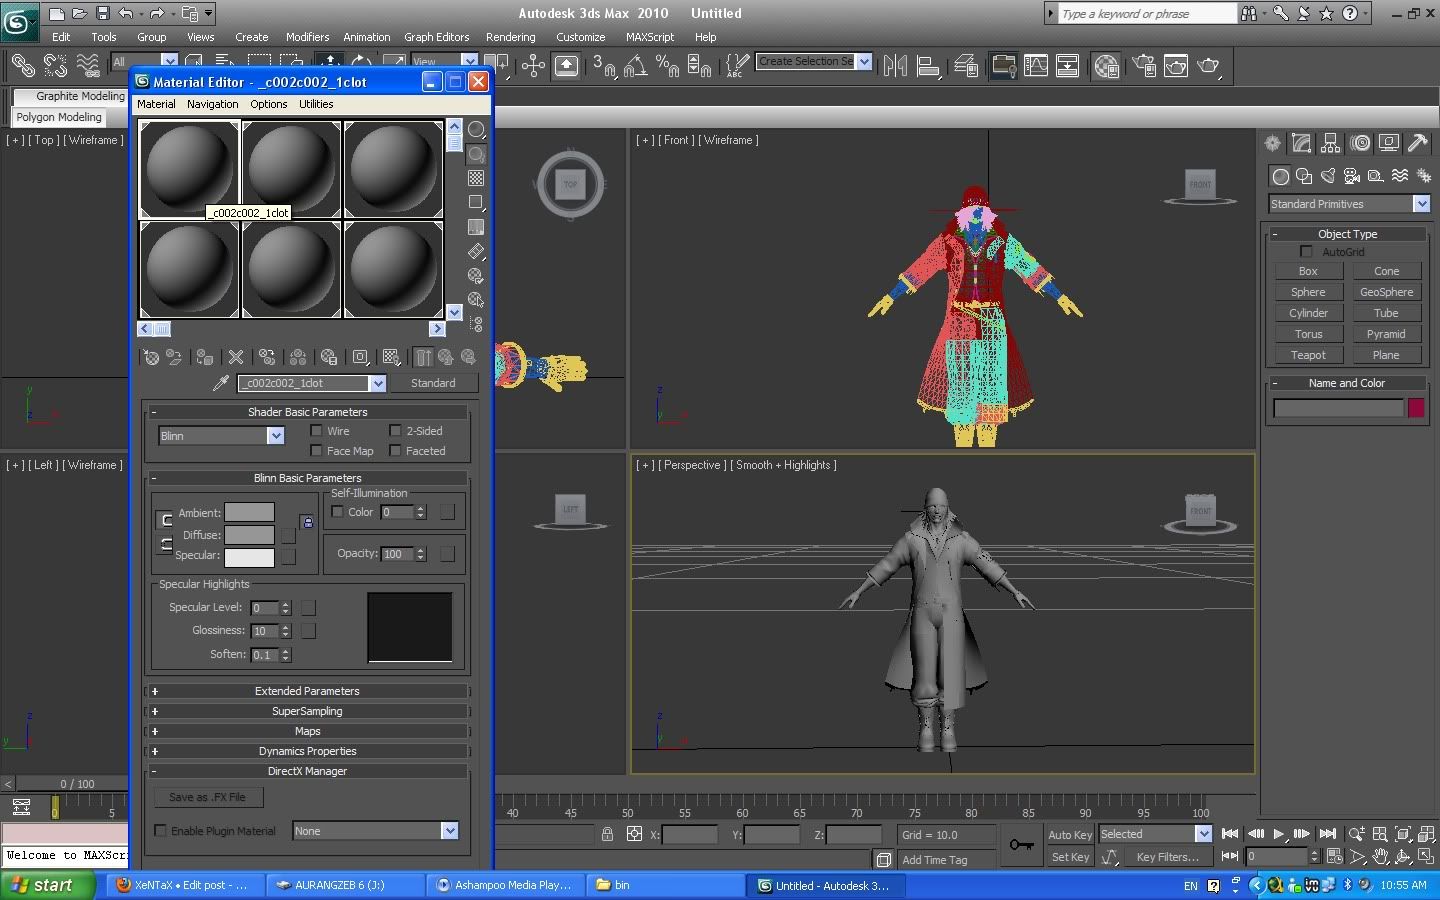The height and width of the screenshot is (900, 1440).
Task: Open the Modifiers menu
Action: click(x=307, y=37)
